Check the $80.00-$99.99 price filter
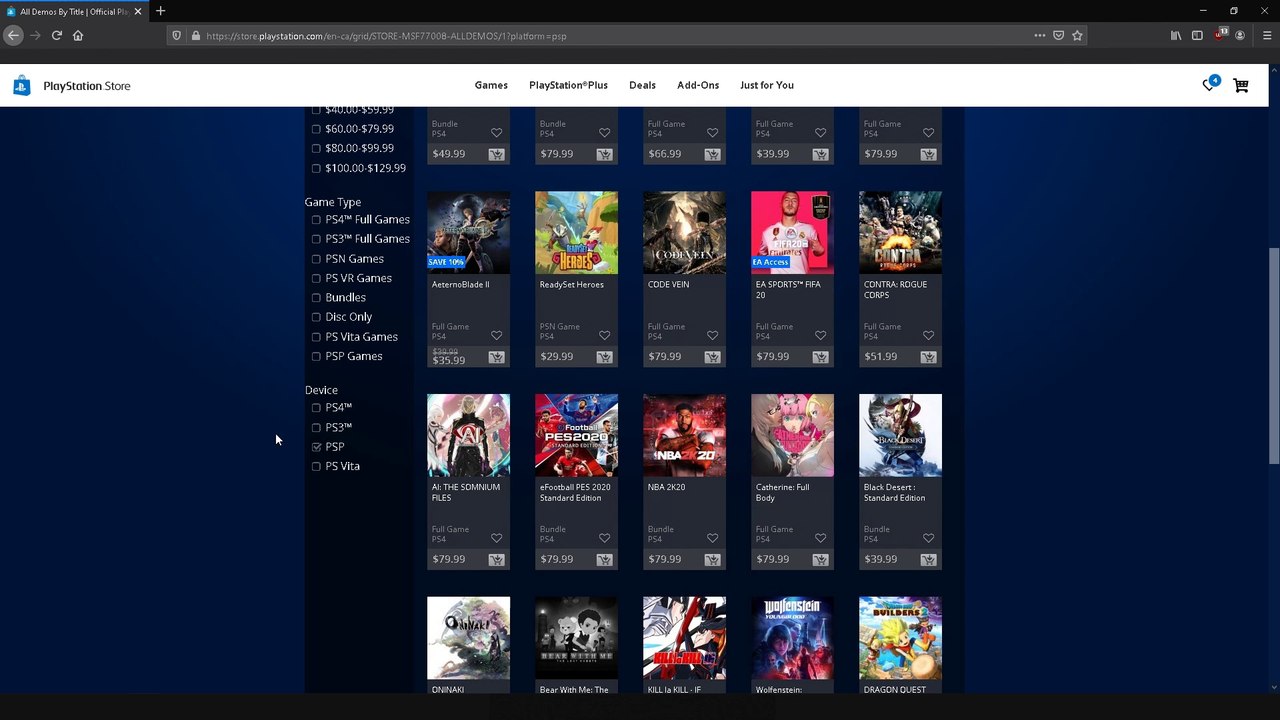The image size is (1280, 720). 316,148
